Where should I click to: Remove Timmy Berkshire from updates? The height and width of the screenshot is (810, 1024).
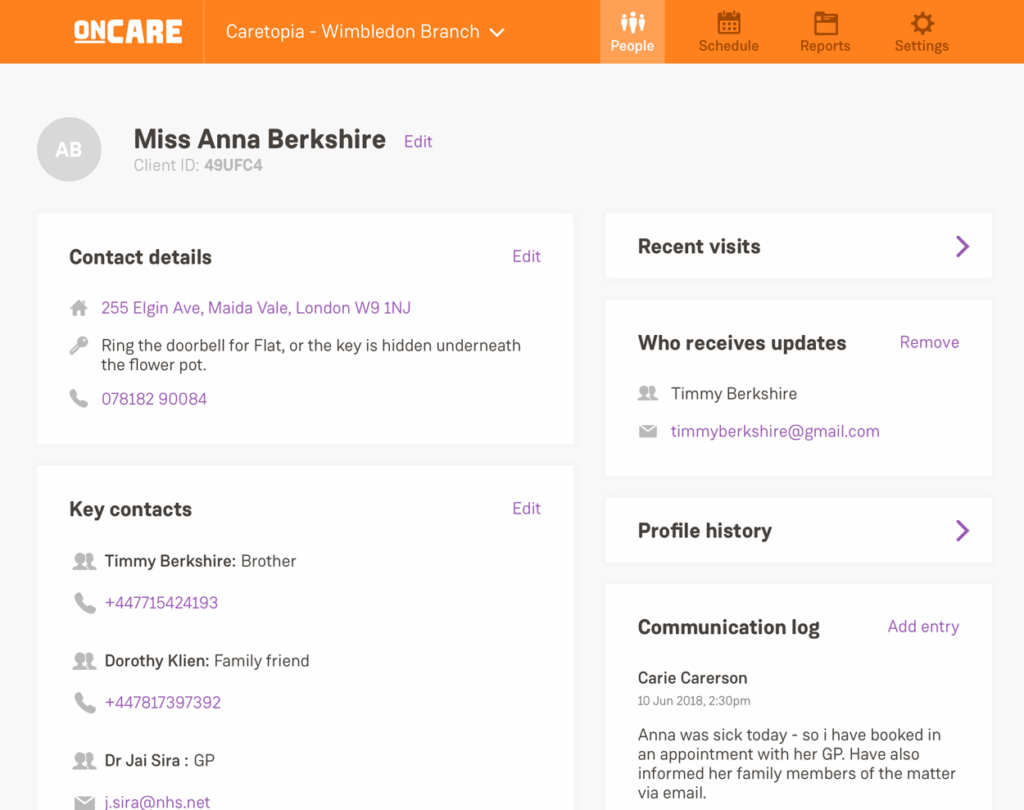(929, 342)
